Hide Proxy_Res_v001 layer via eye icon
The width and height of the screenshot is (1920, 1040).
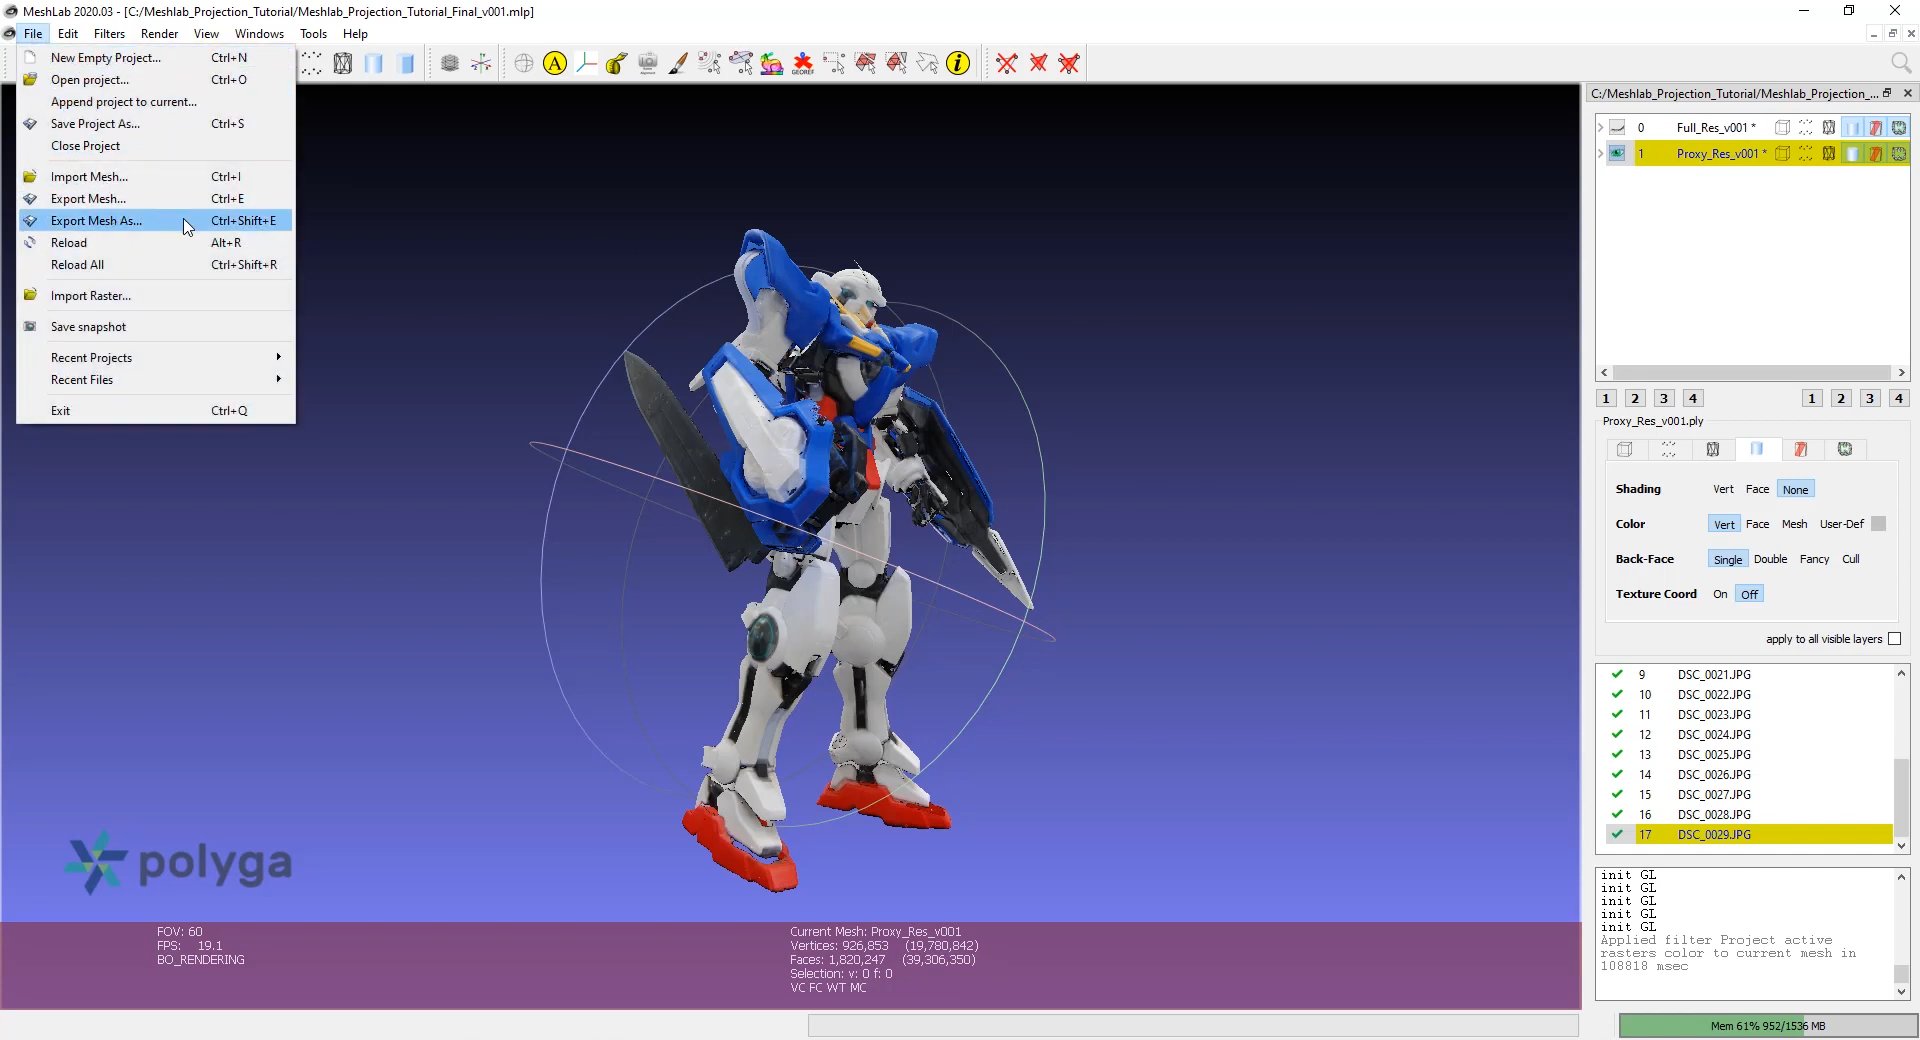coord(1617,154)
